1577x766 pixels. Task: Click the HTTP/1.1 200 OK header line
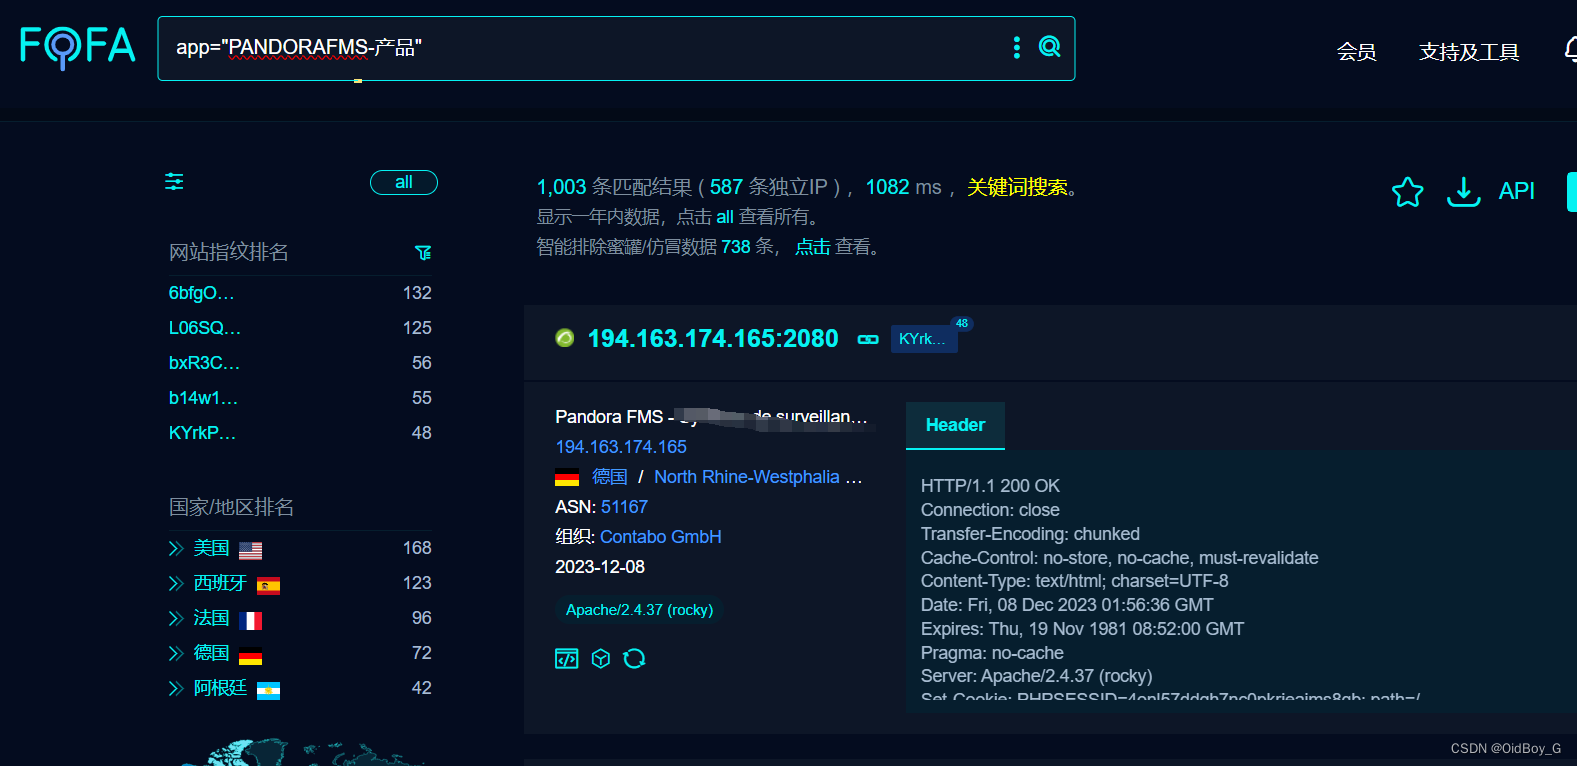[x=990, y=486]
